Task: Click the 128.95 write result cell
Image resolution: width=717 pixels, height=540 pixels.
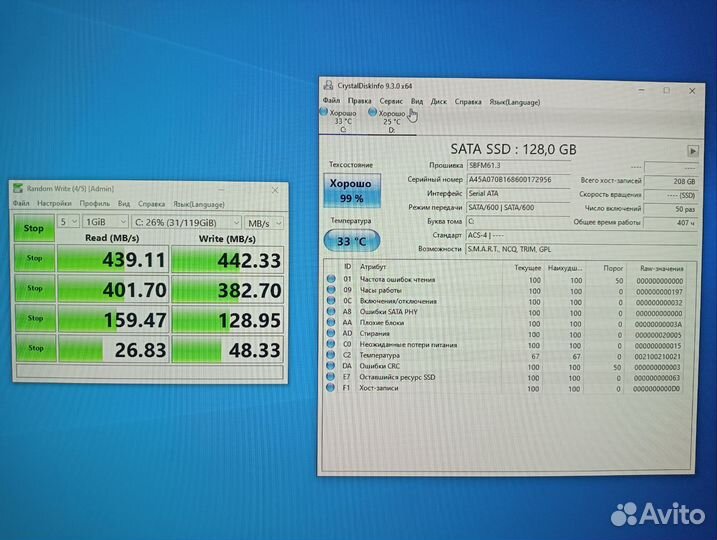Action: [228, 320]
